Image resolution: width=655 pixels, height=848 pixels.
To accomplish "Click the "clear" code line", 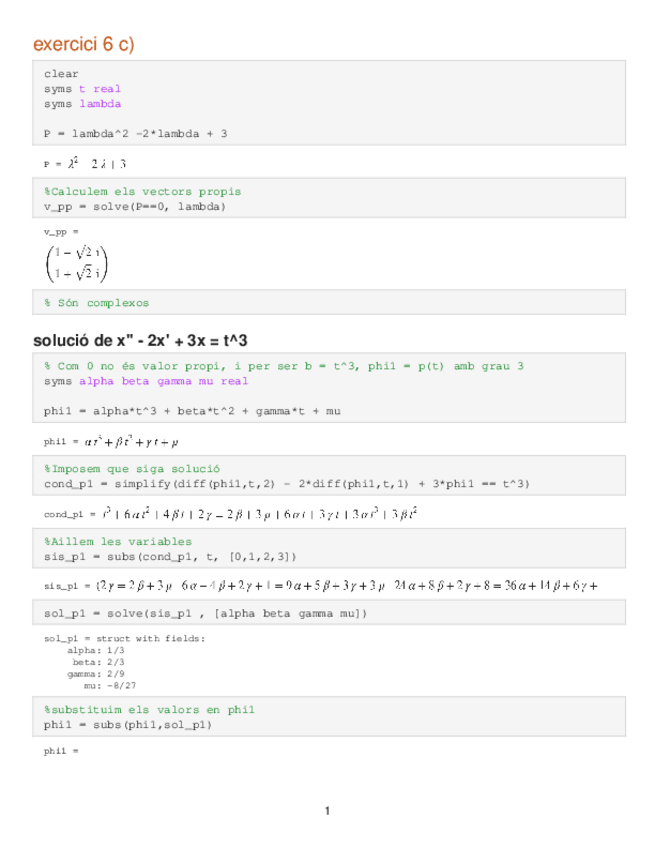I will 61,74.
